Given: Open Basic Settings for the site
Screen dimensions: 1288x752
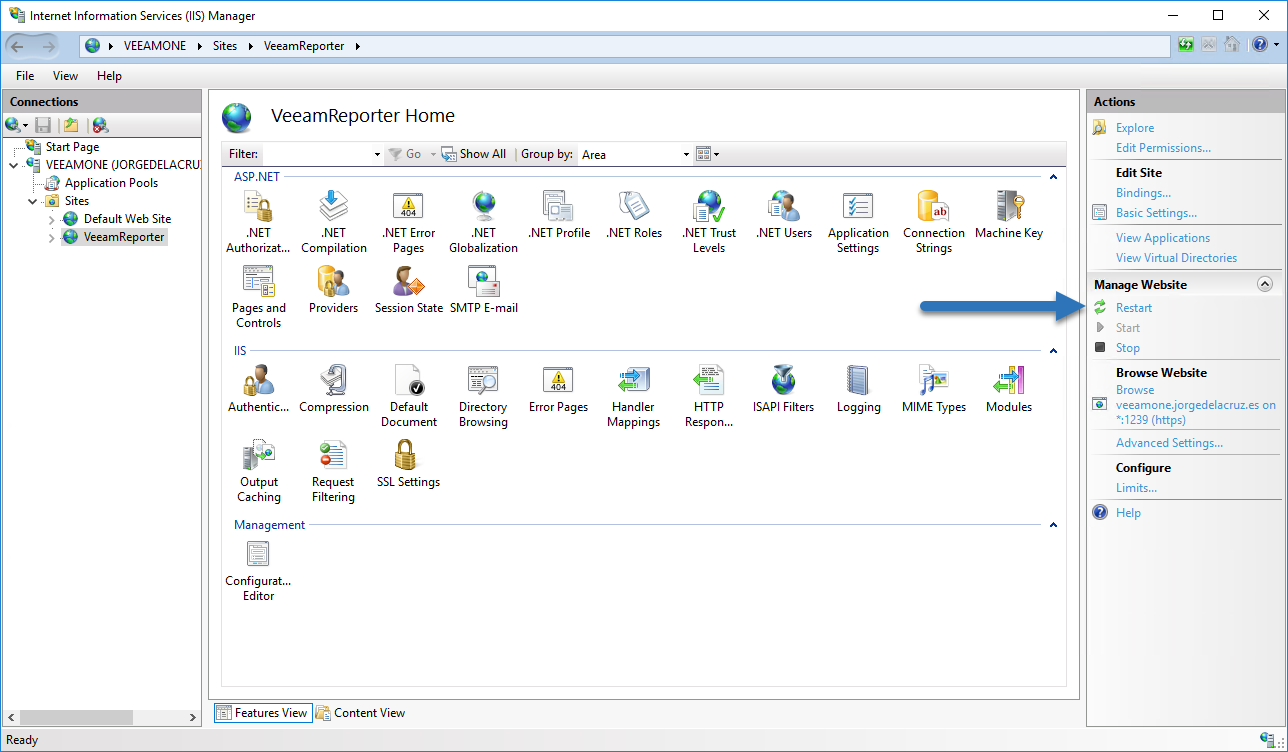Looking at the screenshot, I should tap(1156, 213).
